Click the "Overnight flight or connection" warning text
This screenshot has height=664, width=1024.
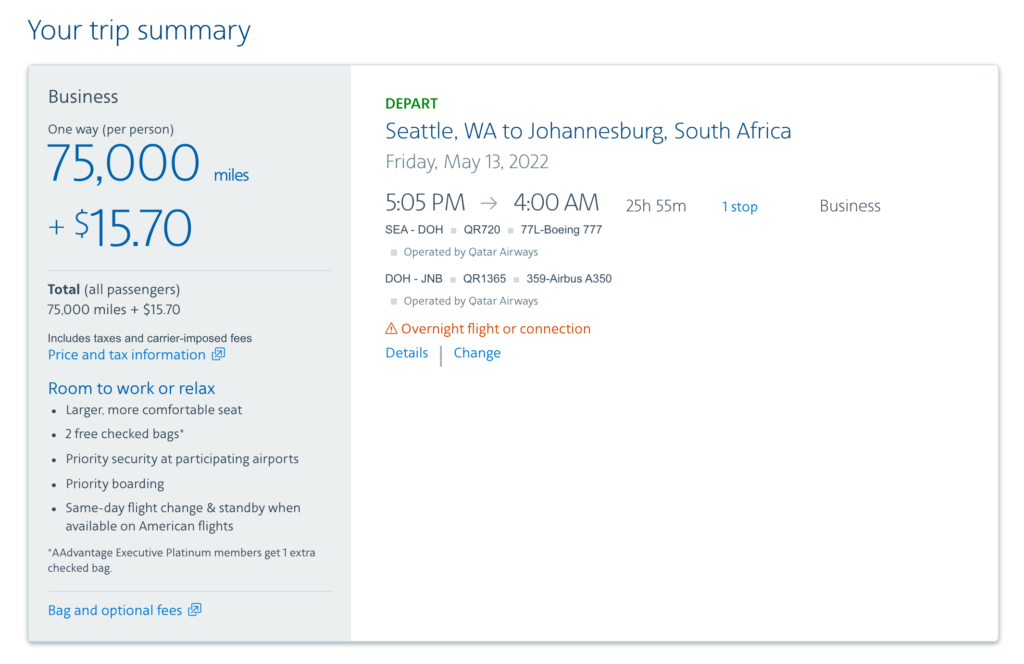point(497,328)
